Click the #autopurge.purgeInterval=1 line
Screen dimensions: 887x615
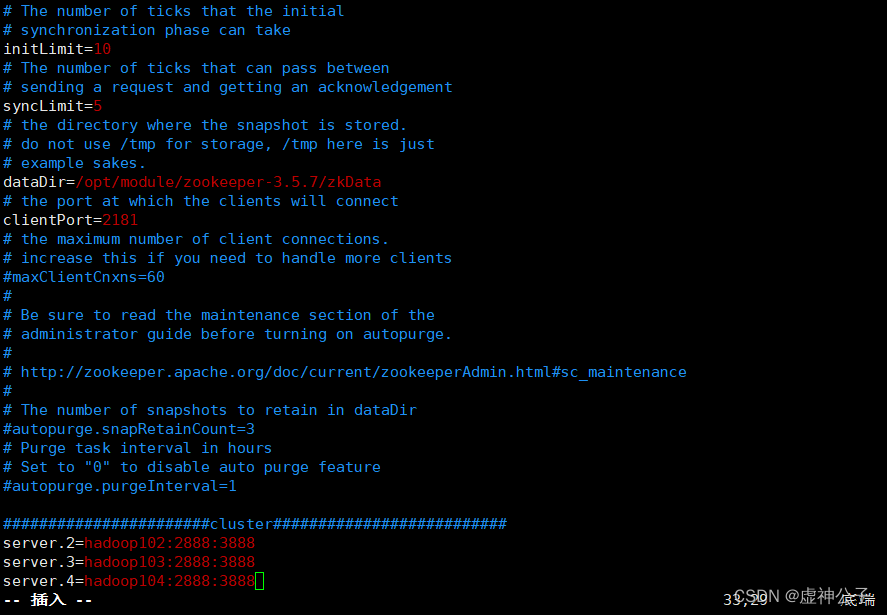pyautogui.click(x=120, y=487)
